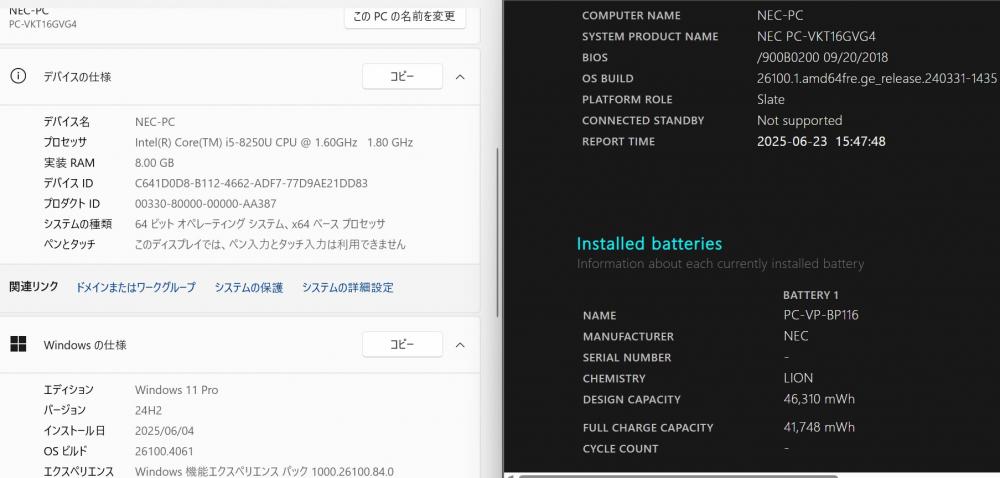Select the system product name NEC PC-VKT16GVG4

(x=816, y=36)
